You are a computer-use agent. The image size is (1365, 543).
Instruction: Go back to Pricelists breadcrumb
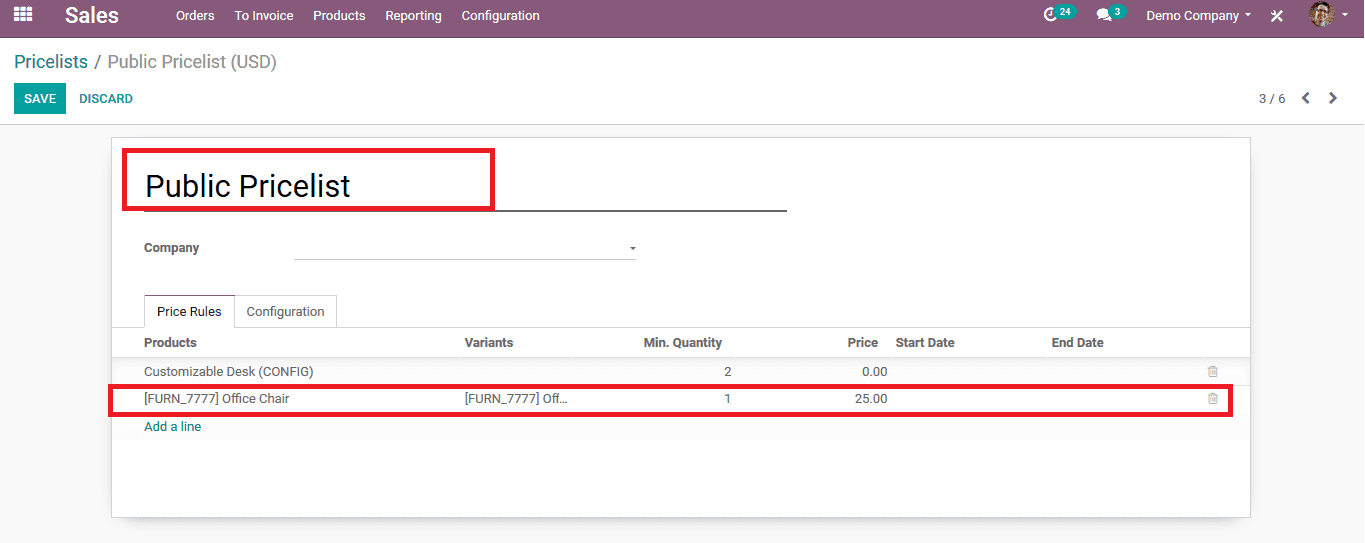point(51,62)
